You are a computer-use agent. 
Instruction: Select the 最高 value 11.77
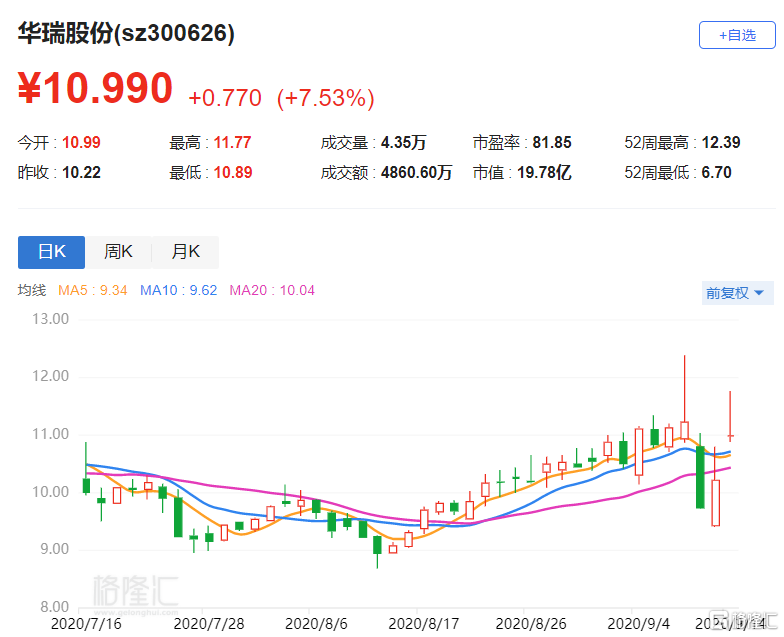point(232,142)
